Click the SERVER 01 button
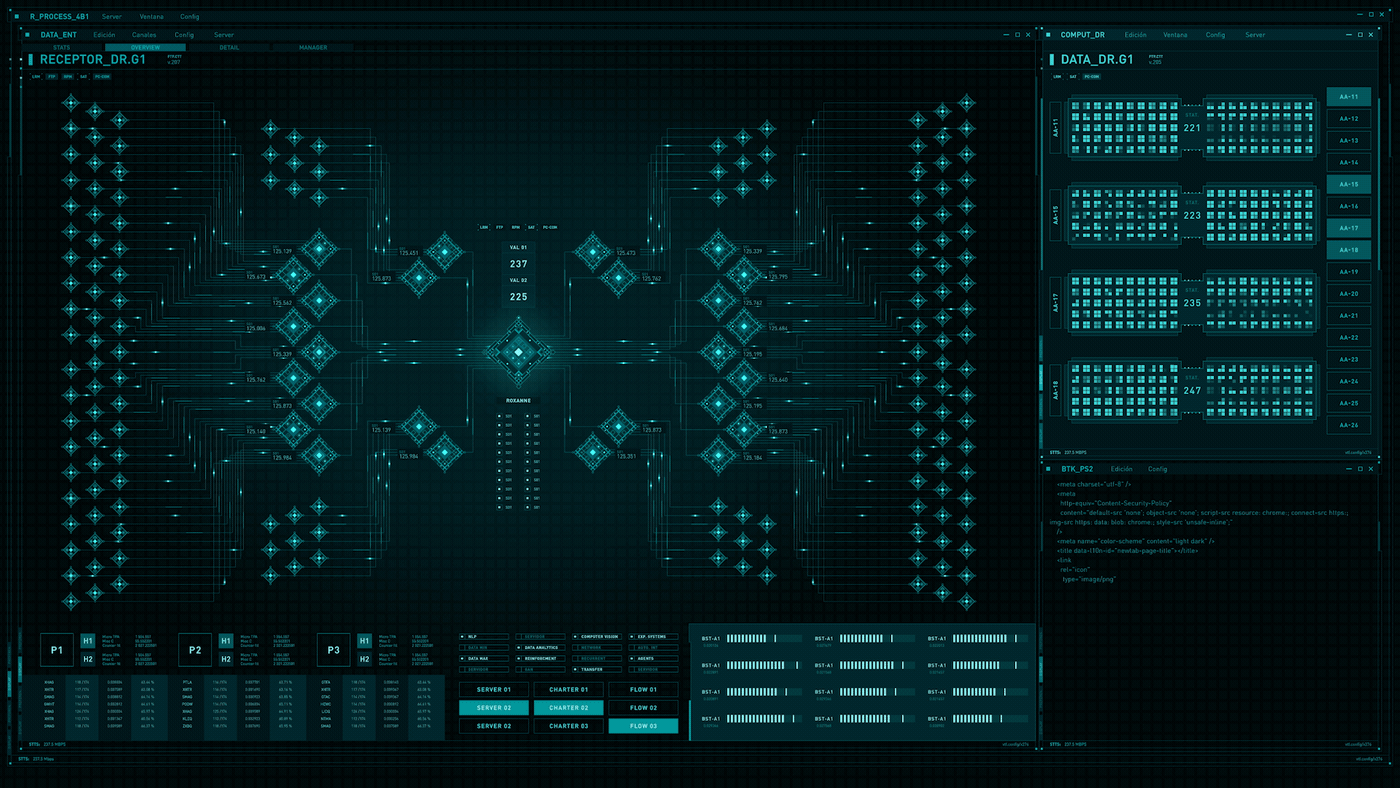This screenshot has height=788, width=1400. click(x=494, y=690)
